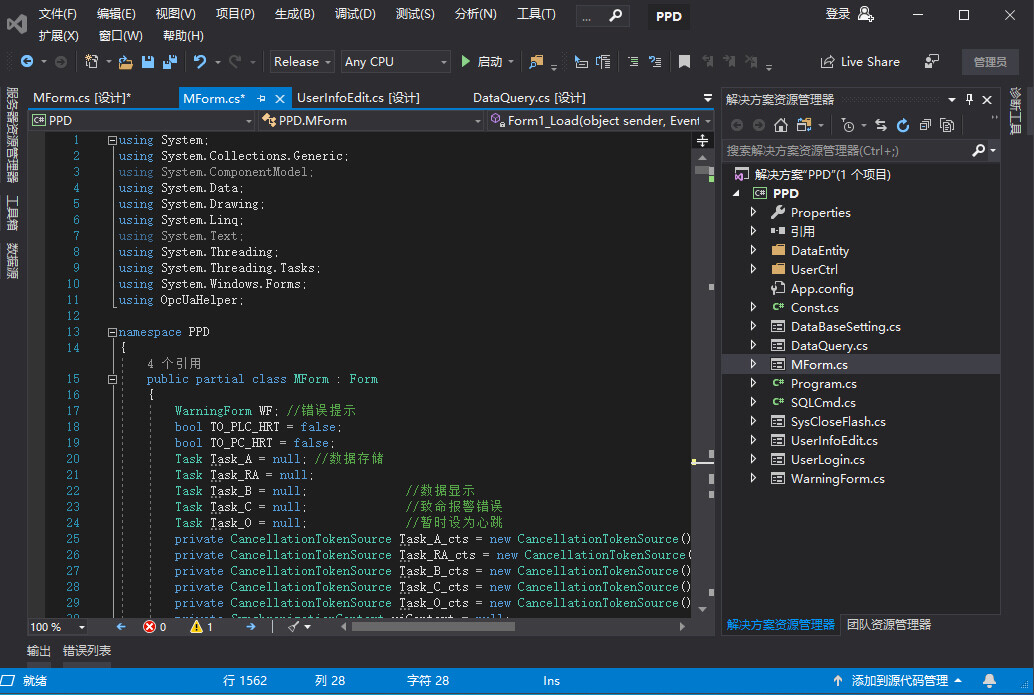The width and height of the screenshot is (1034, 695).
Task: Click the account sign-in person icon
Action: (x=866, y=14)
